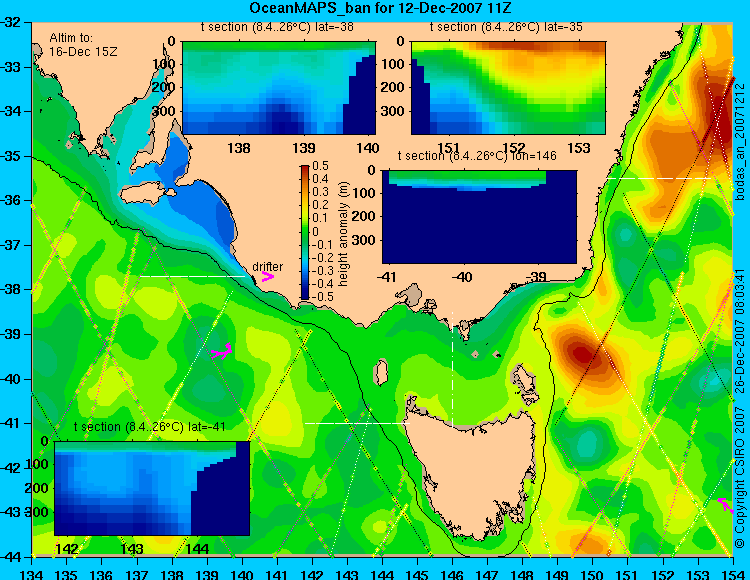Image resolution: width=750 pixels, height=580 pixels.
Task: Click the vertical white dash-dot line at longitude 146
Action: tap(452, 369)
